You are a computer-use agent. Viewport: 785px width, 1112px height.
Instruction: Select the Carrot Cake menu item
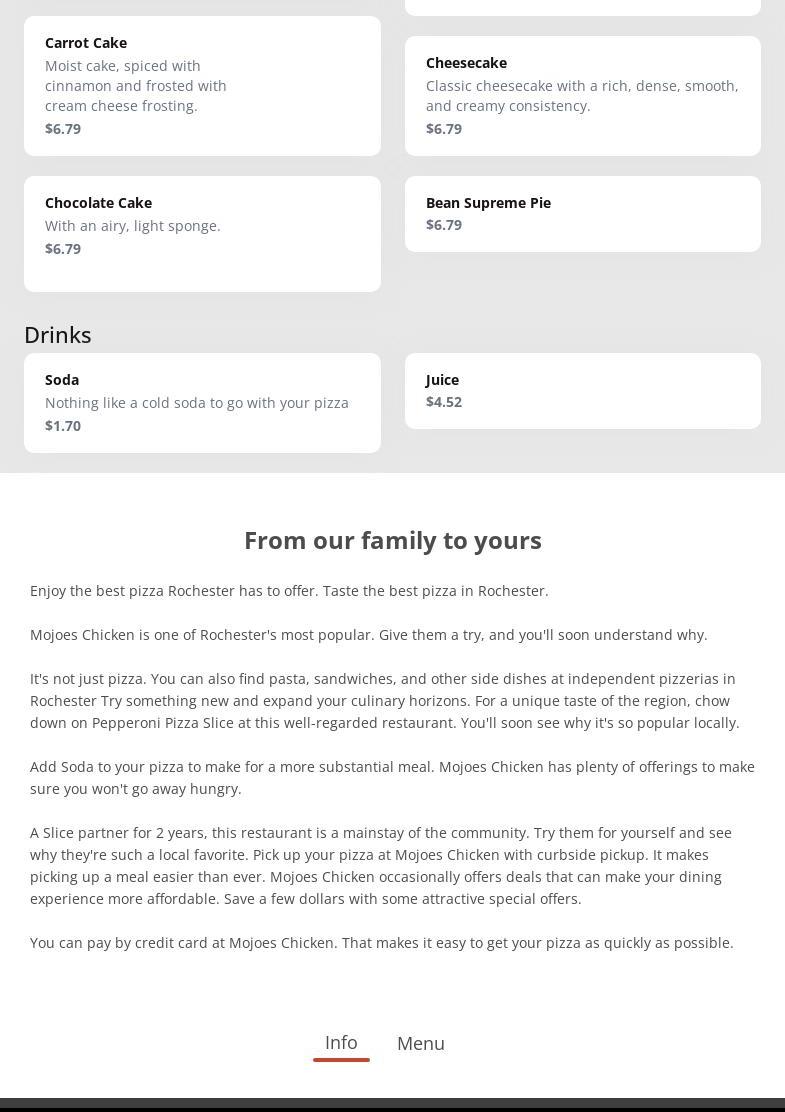(202, 86)
